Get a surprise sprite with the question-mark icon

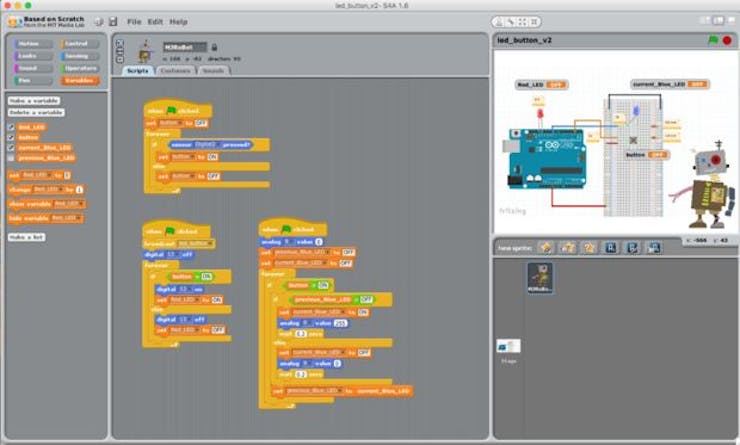click(x=589, y=248)
